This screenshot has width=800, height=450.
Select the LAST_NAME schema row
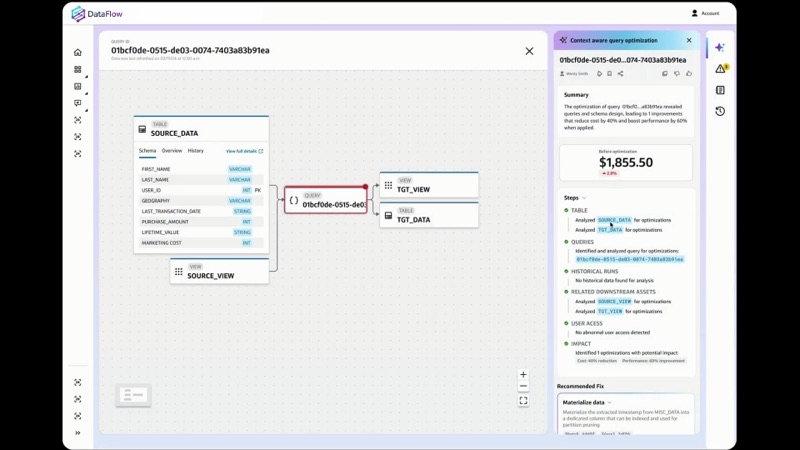click(x=202, y=180)
